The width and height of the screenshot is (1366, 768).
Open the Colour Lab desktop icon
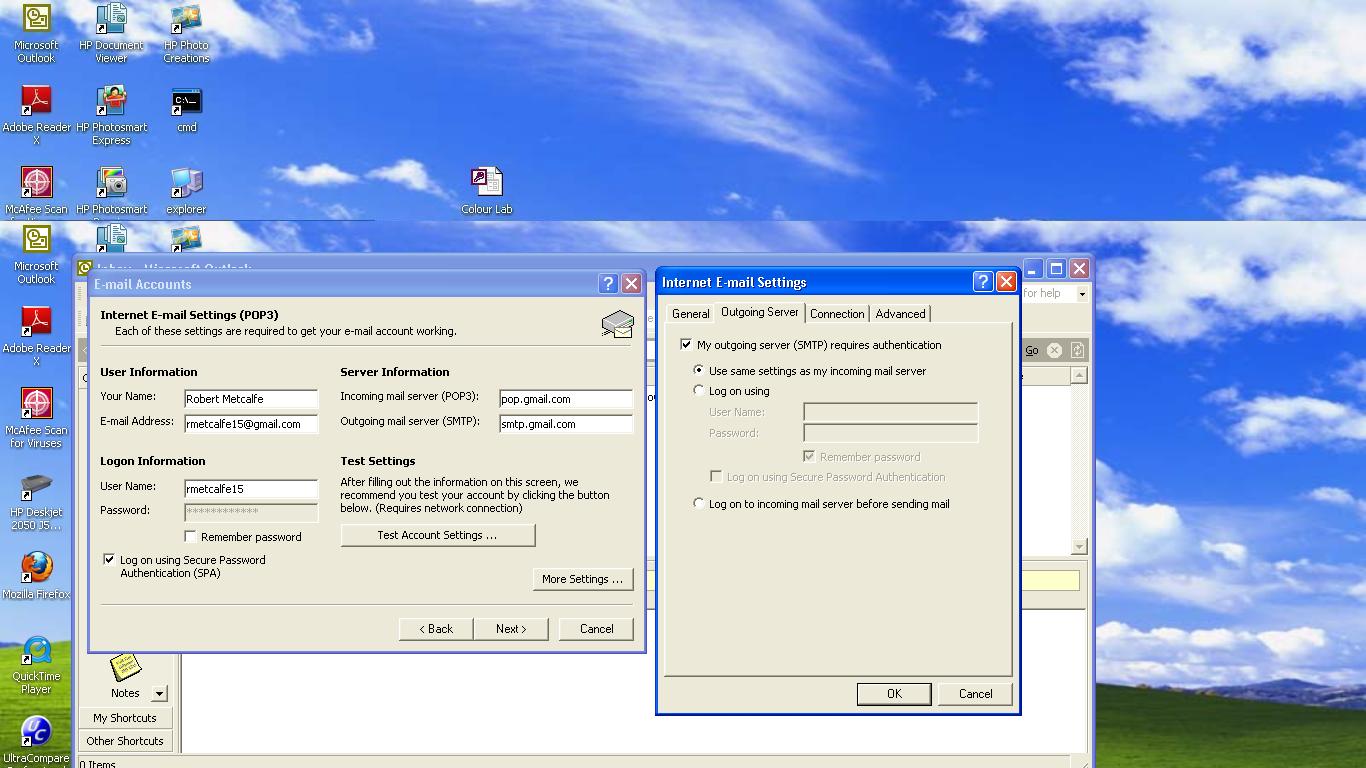[486, 184]
